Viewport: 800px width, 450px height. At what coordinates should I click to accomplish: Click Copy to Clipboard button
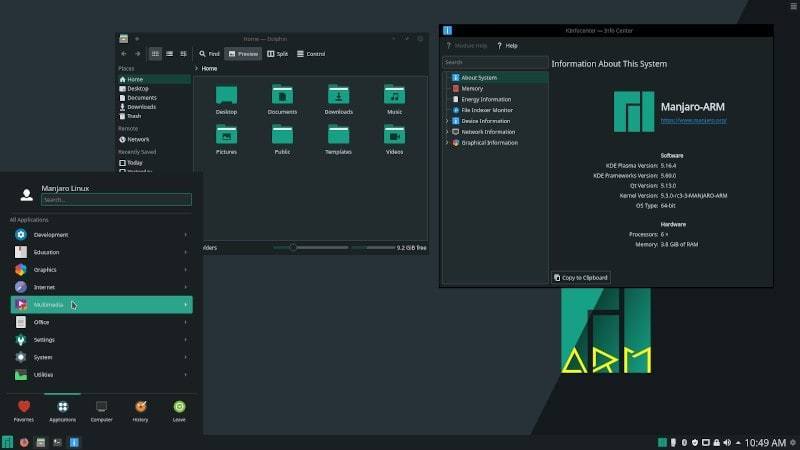(581, 277)
